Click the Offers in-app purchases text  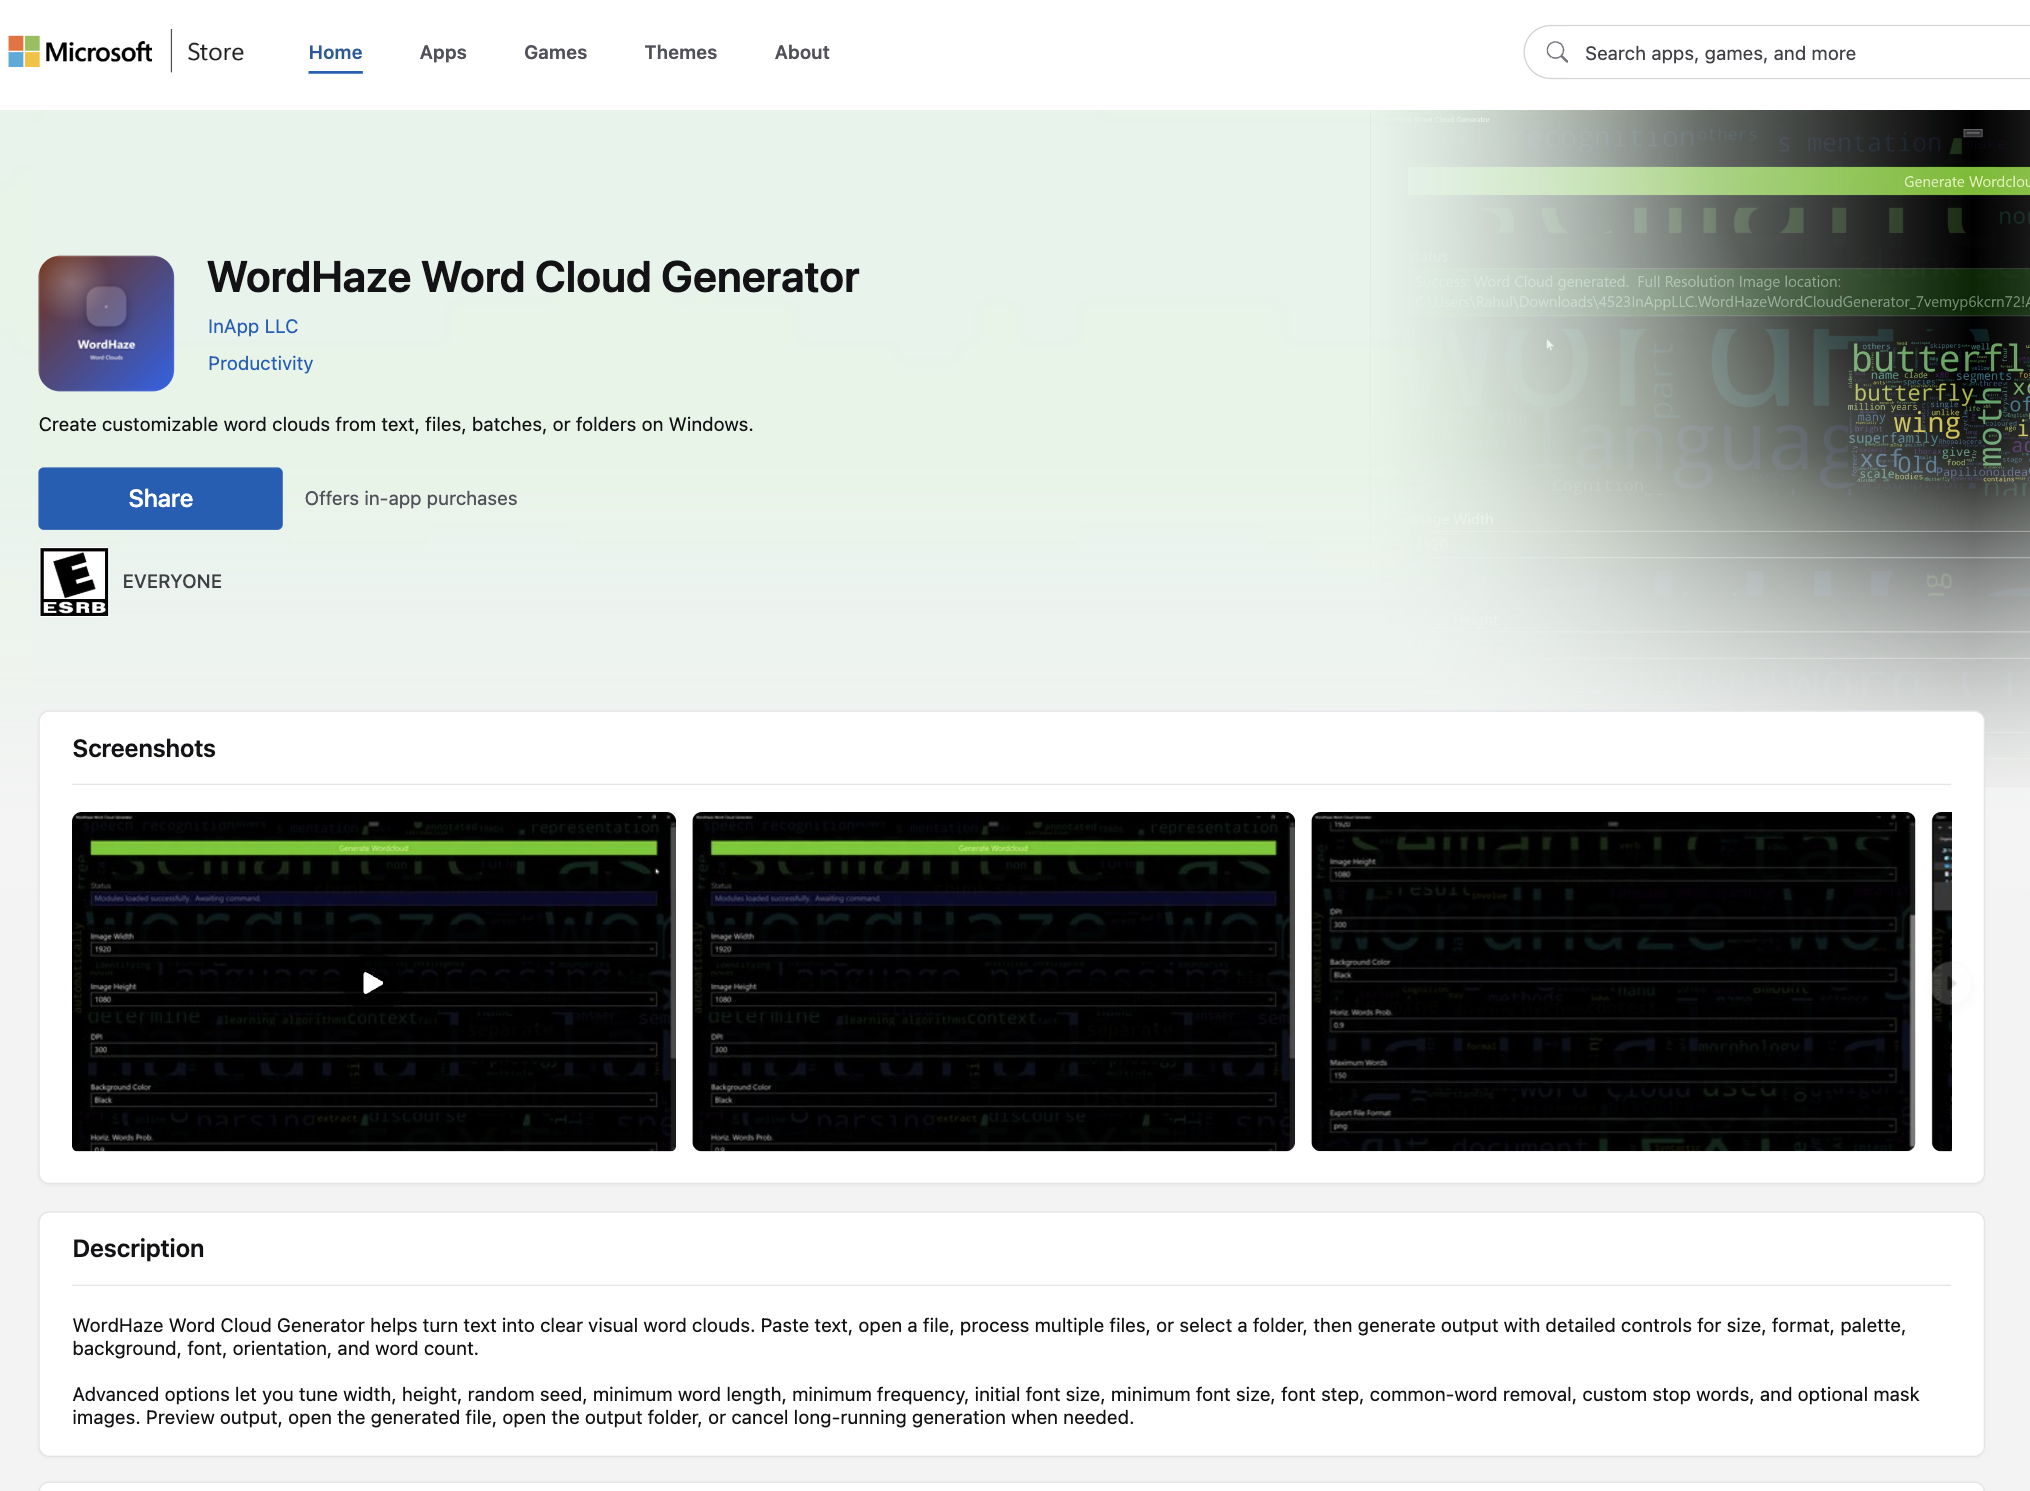click(411, 498)
